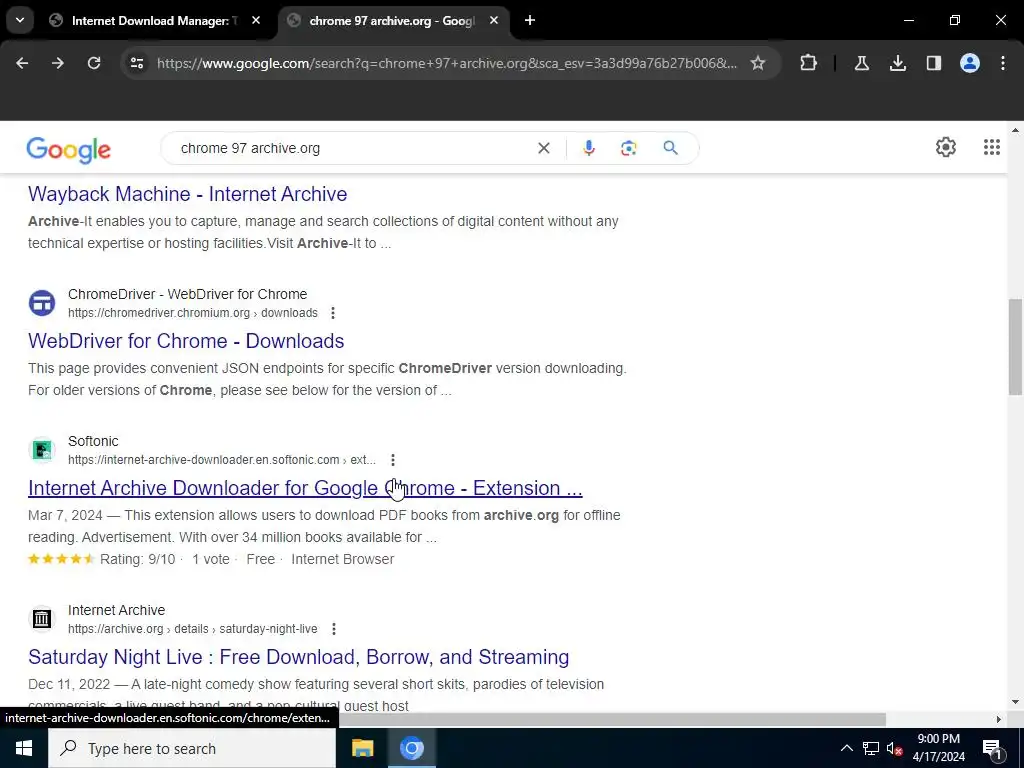Submit the Google search magnifier
This screenshot has height=768, width=1024.
671,148
